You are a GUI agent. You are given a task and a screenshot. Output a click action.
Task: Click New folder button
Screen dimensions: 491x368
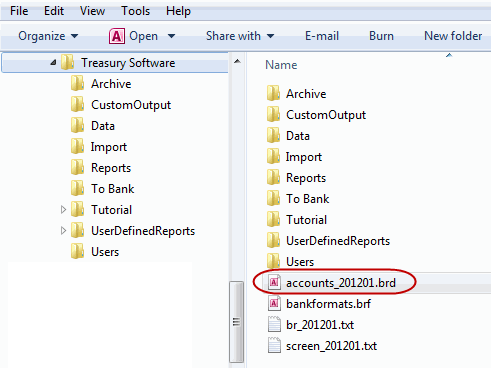pyautogui.click(x=453, y=36)
